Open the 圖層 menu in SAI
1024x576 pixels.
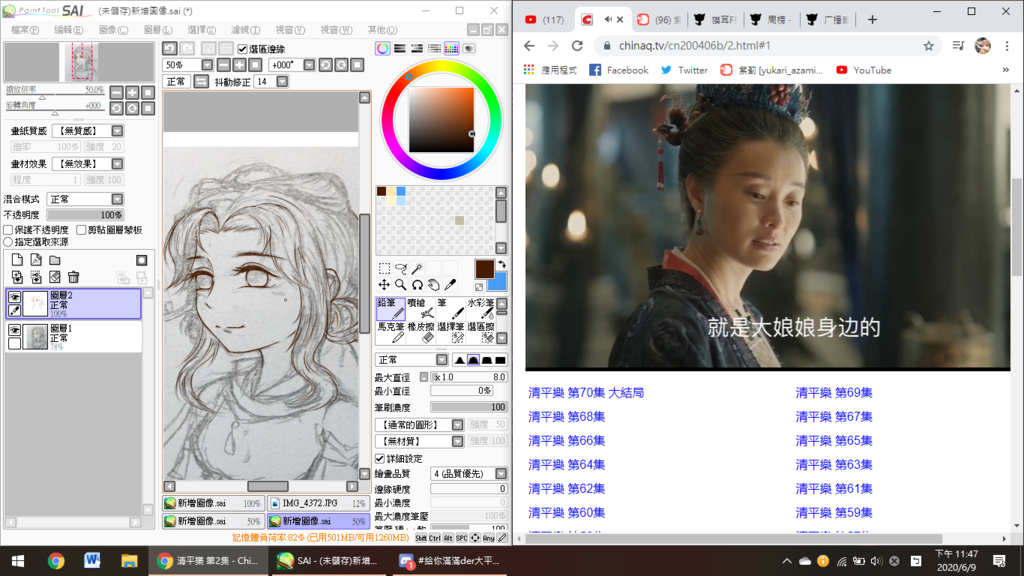click(157, 30)
